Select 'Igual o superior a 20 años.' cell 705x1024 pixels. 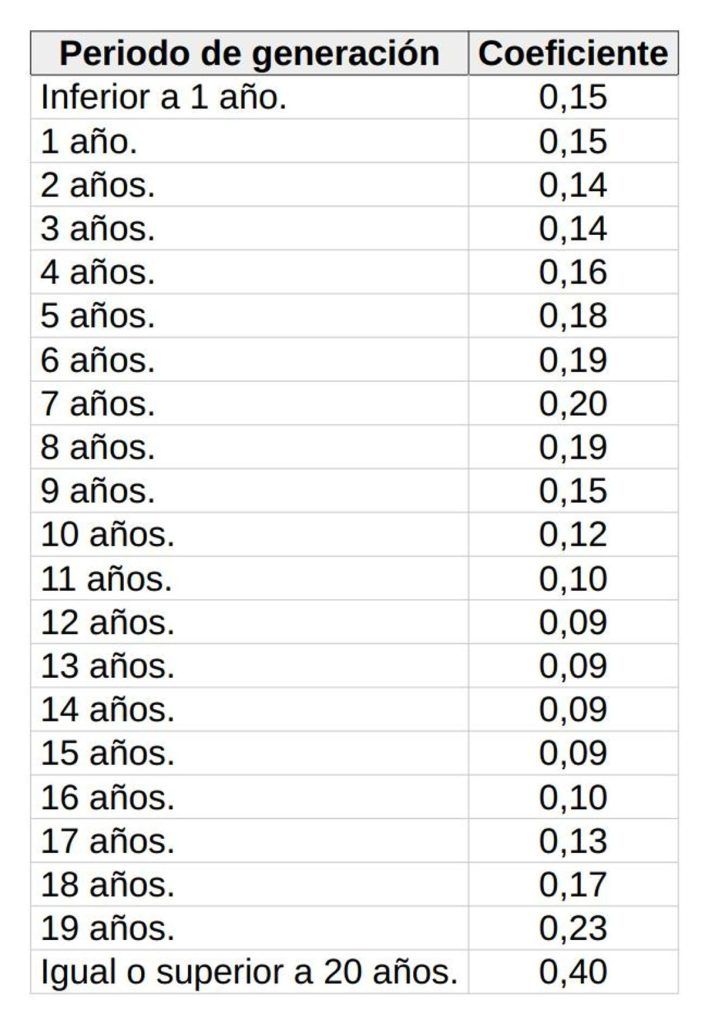pos(249,972)
